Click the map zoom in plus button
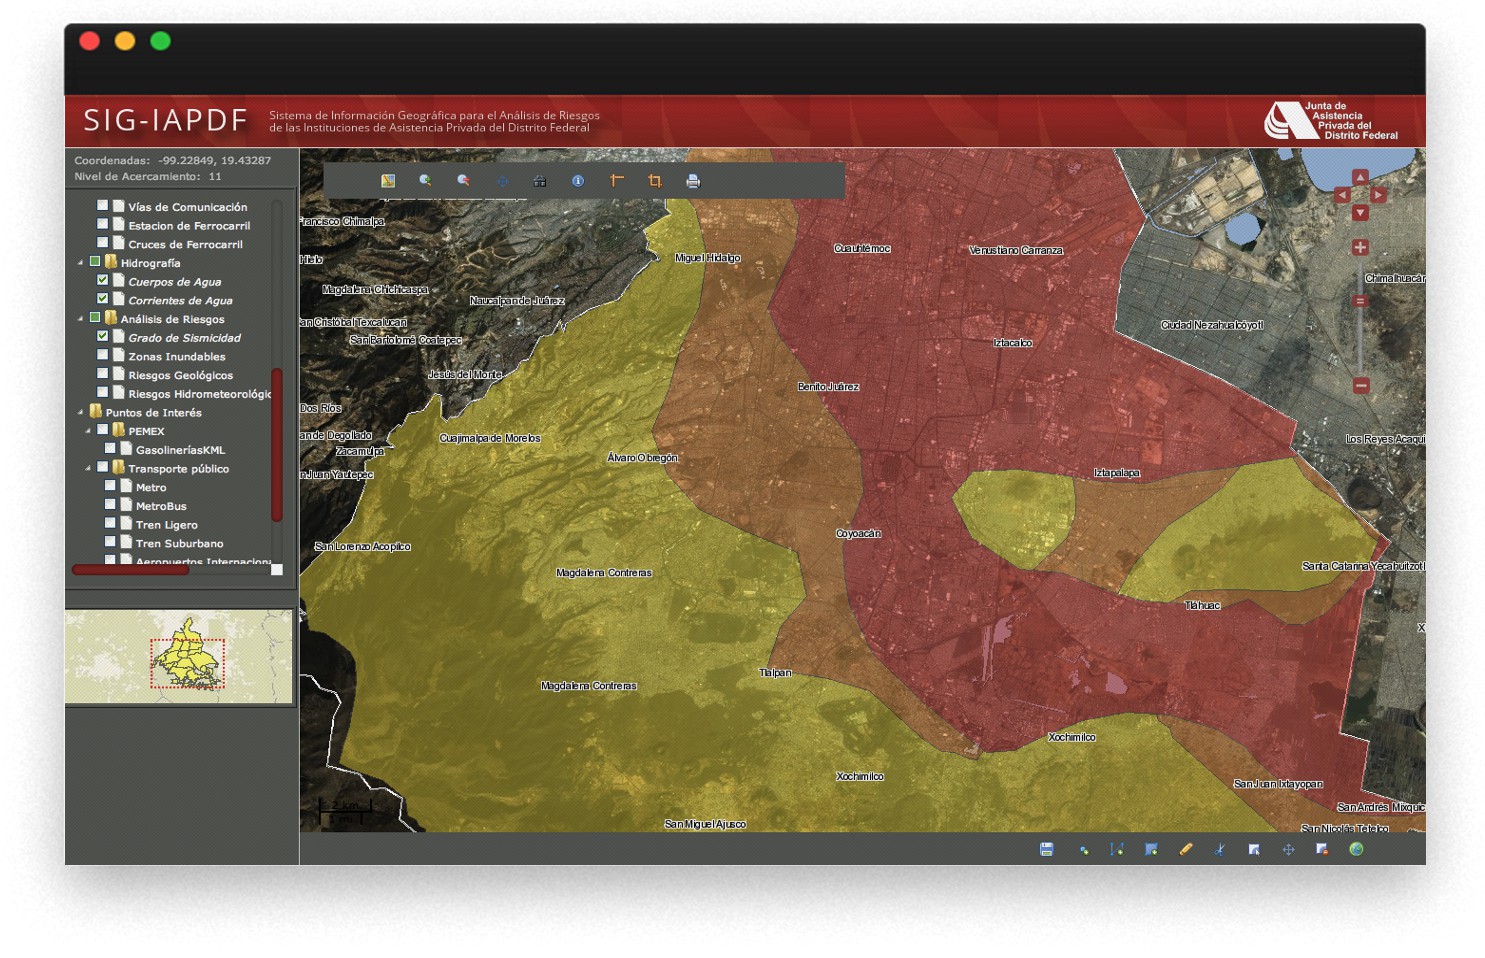1485x958 pixels. [1360, 247]
